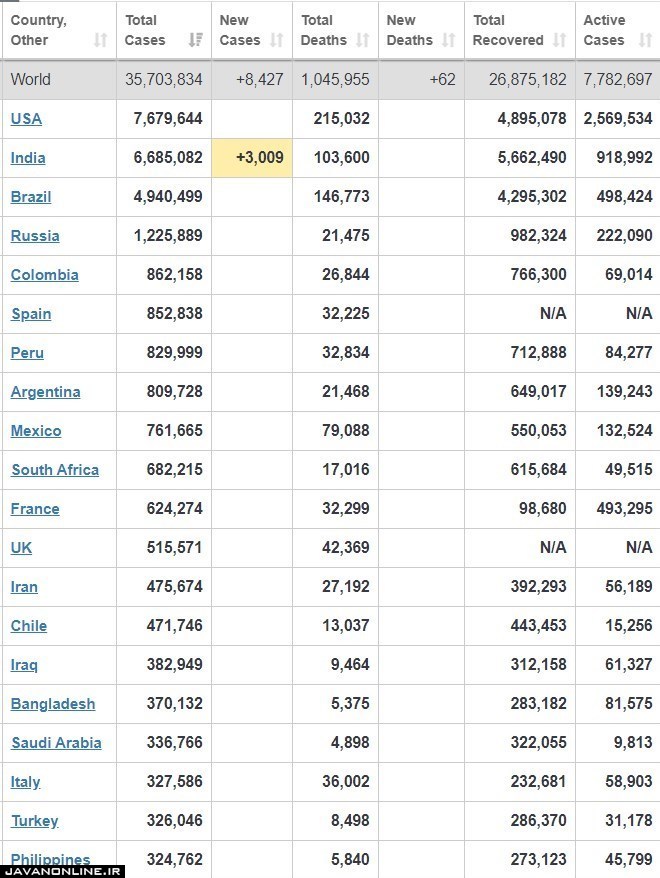Screen dimensions: 660x878
Task: Sort table by Total Recovered icon
Action: (x=559, y=40)
